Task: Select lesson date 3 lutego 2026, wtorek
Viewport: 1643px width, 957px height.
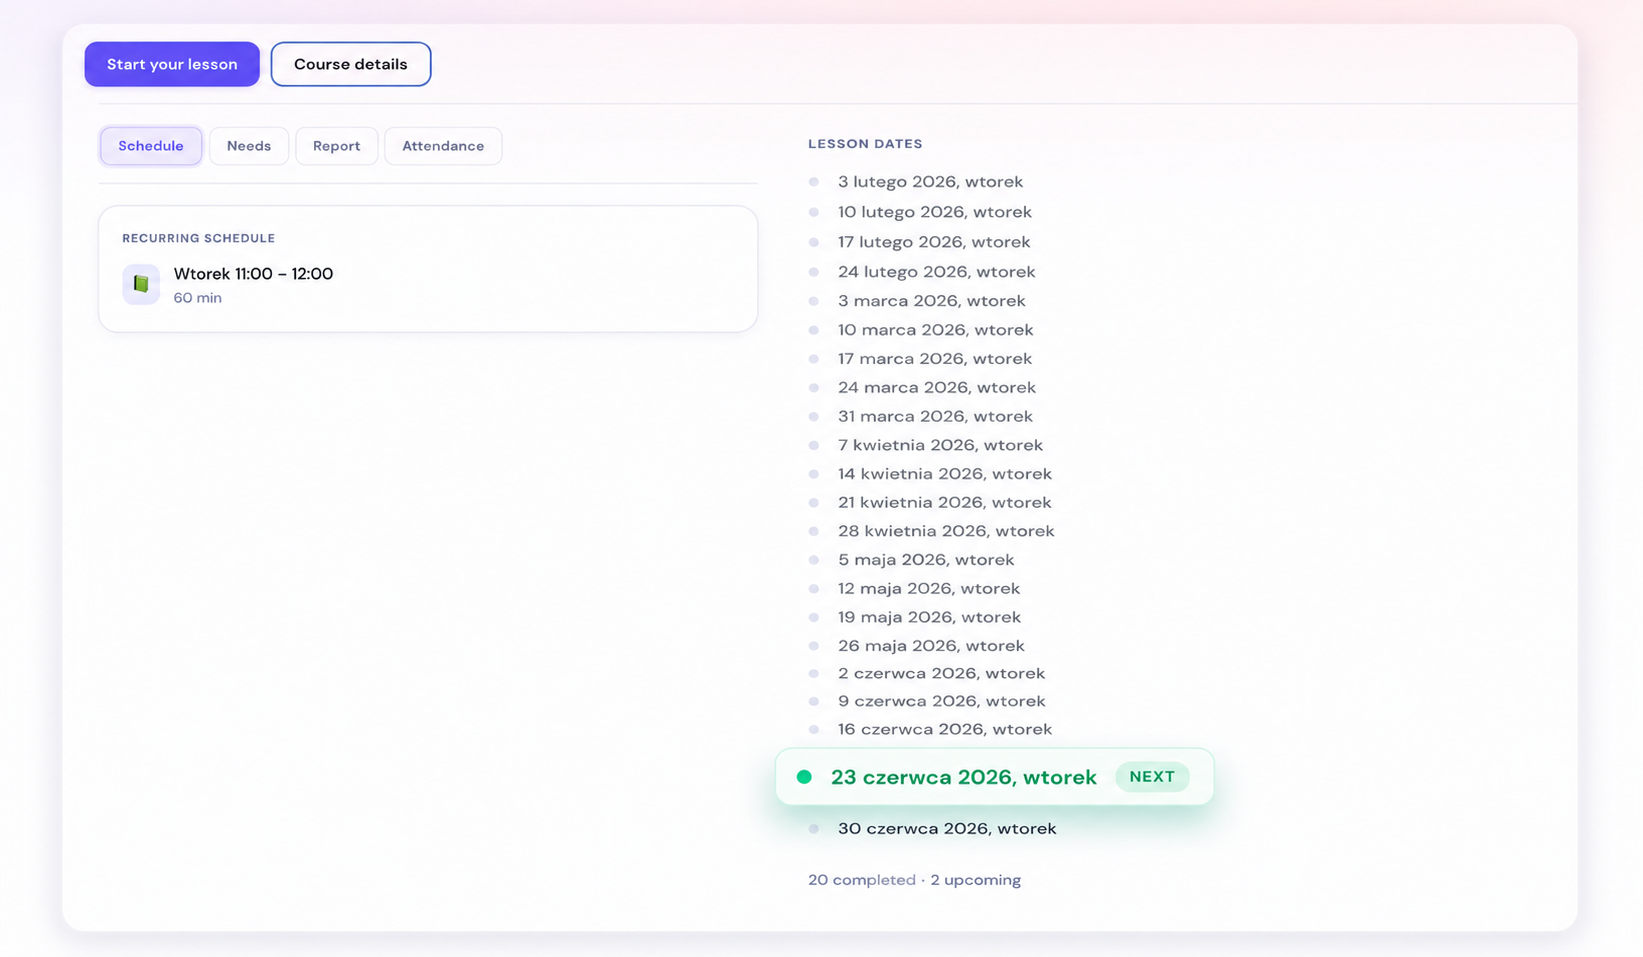Action: tap(930, 182)
